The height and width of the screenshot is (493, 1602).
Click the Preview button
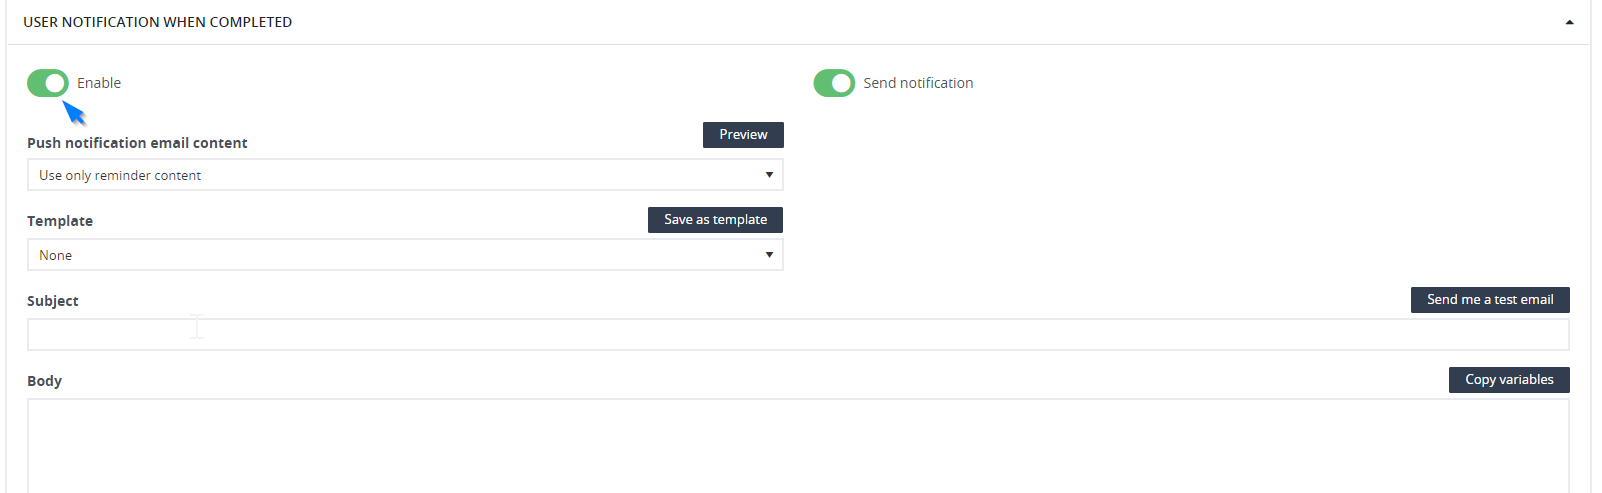pos(743,134)
